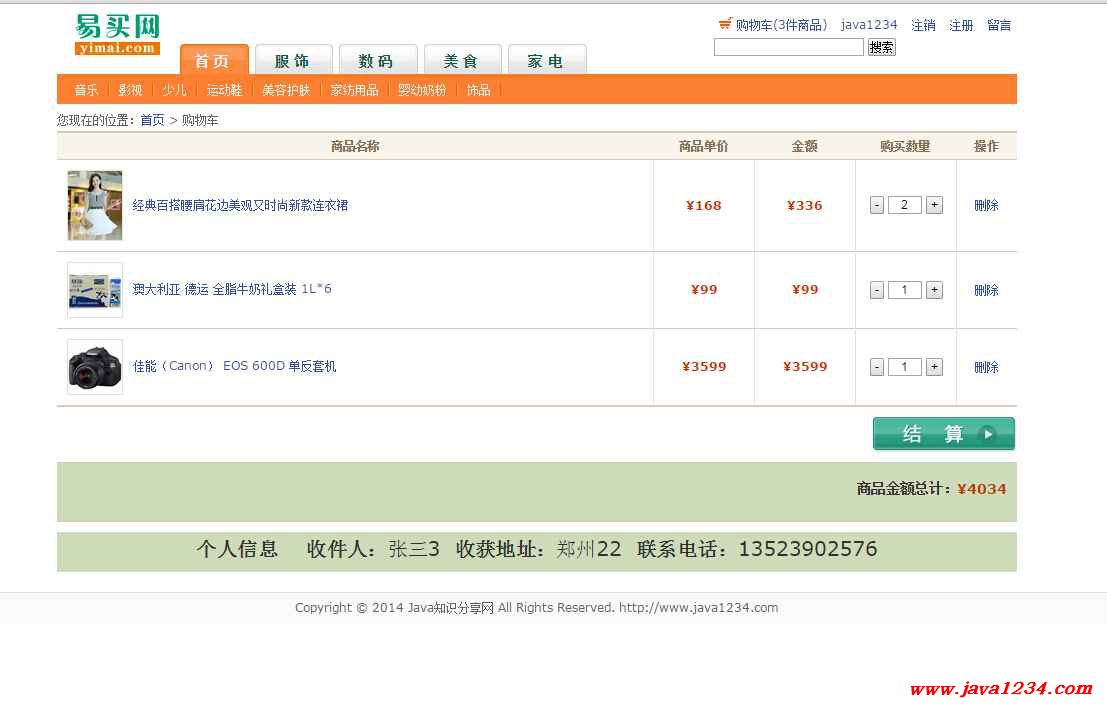Click the 搜索 search button
This screenshot has width=1107, height=712.
pos(881,47)
